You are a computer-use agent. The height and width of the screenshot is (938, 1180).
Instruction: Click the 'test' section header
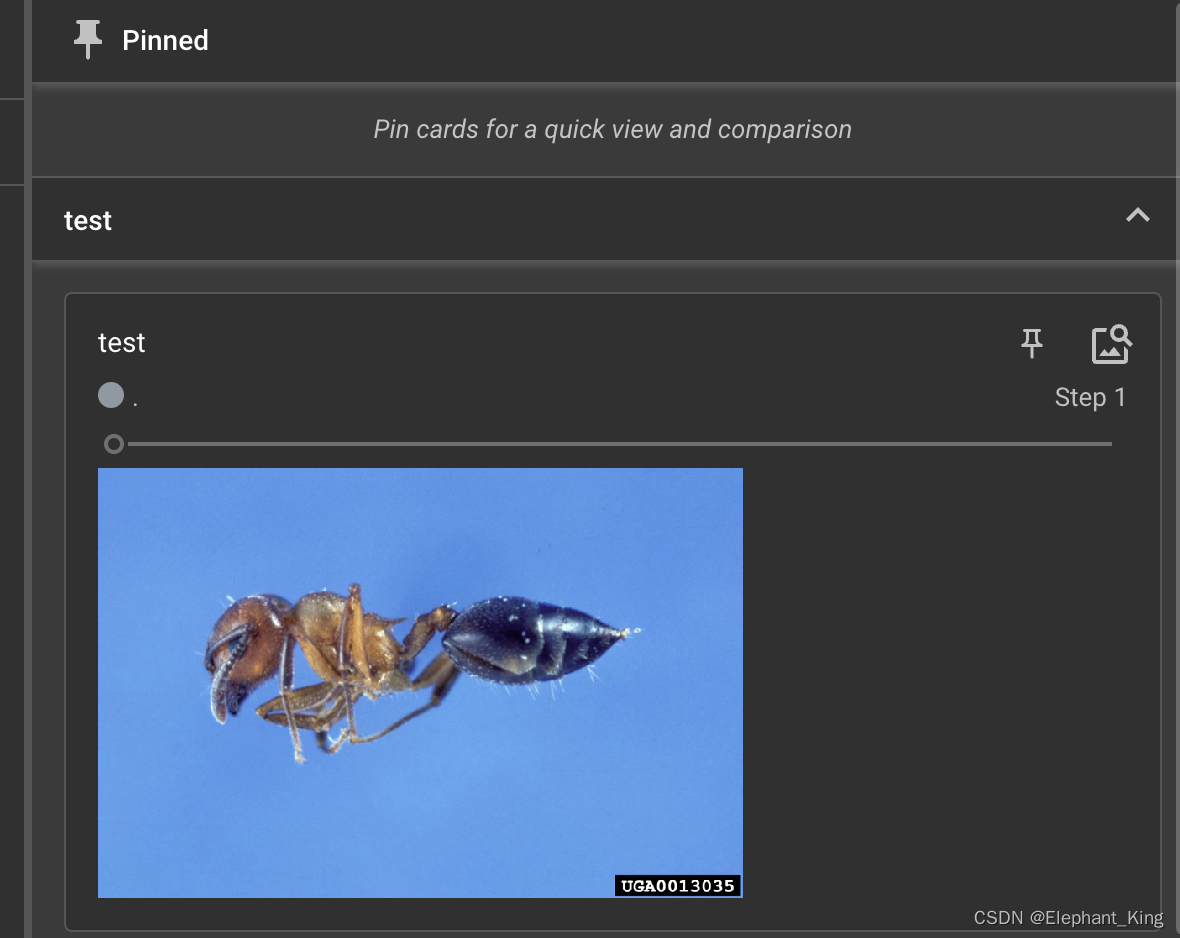click(x=604, y=219)
